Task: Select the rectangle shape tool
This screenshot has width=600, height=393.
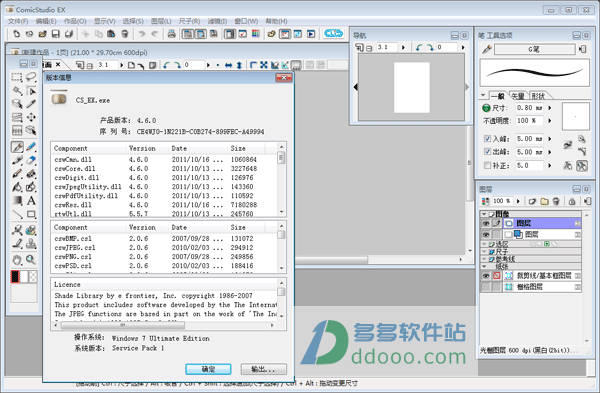Action: [x=31, y=214]
